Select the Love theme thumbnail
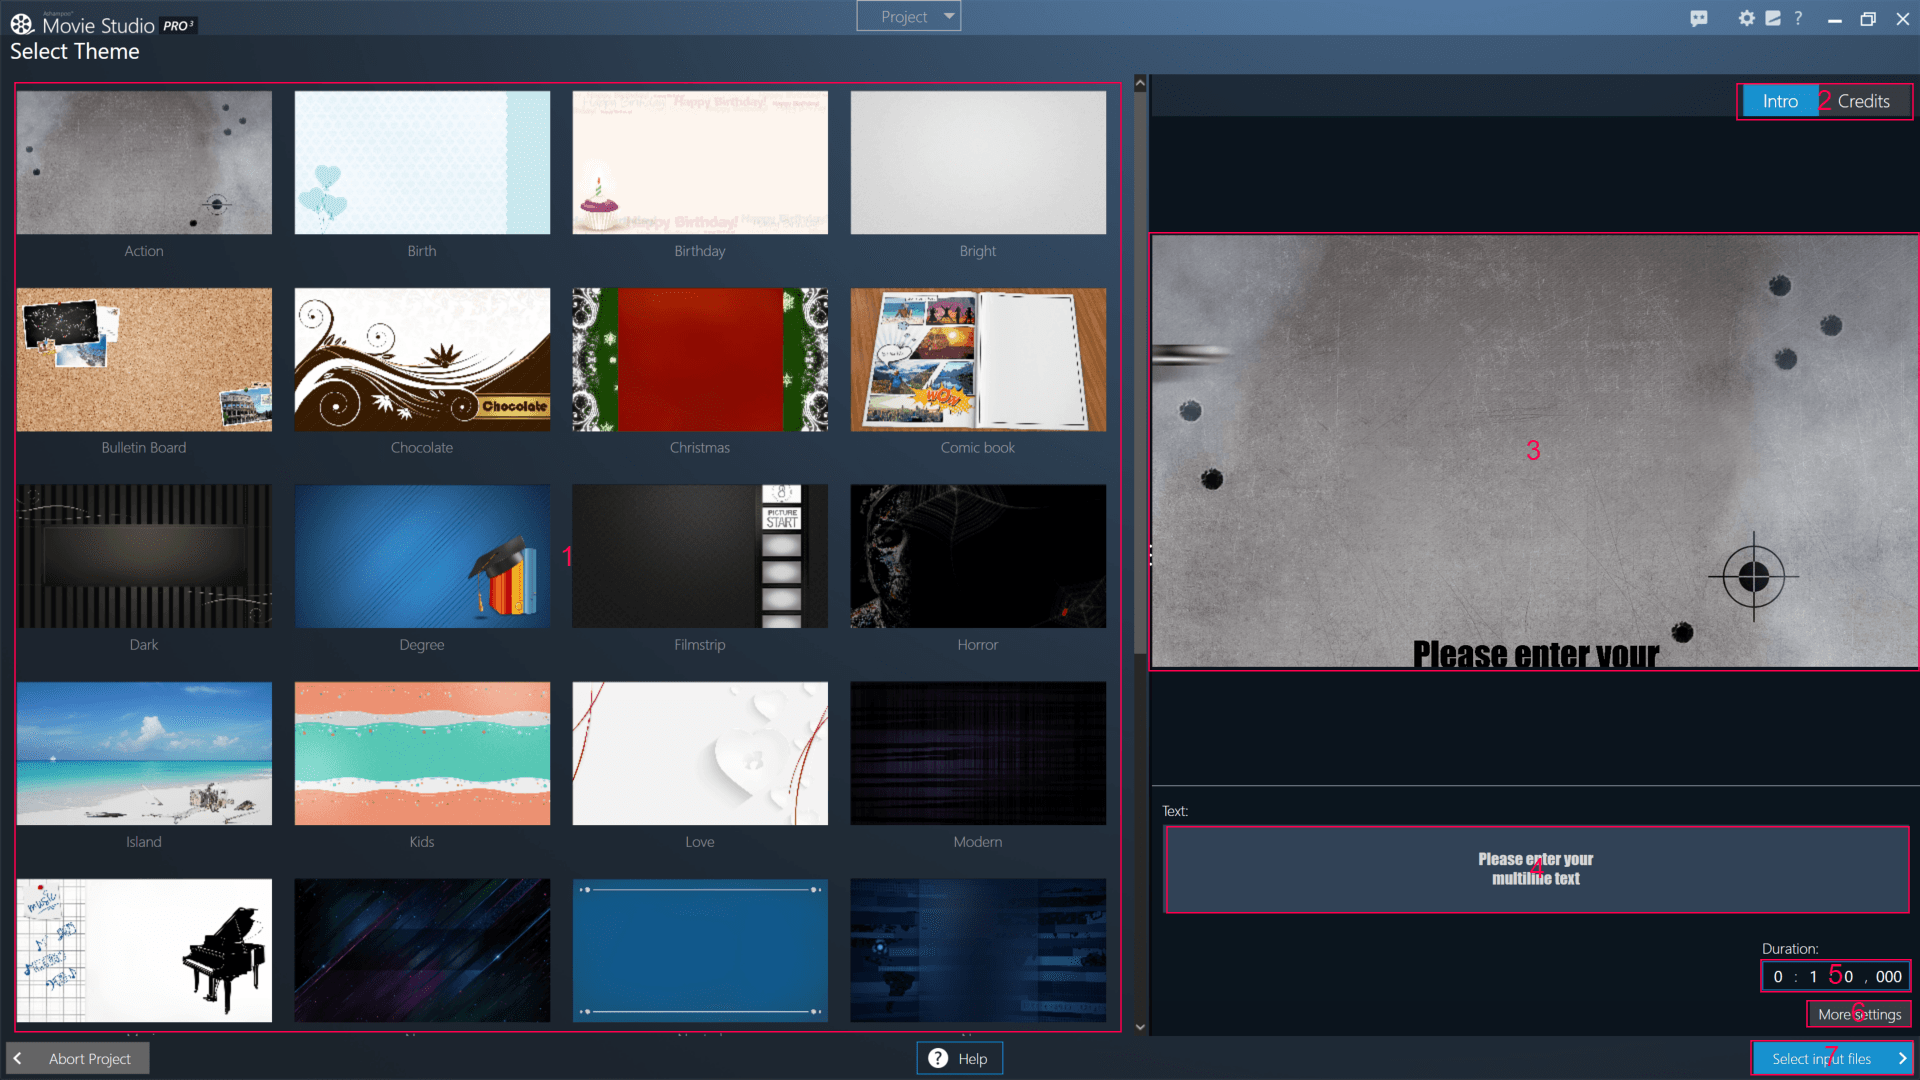This screenshot has height=1080, width=1920. click(x=700, y=754)
